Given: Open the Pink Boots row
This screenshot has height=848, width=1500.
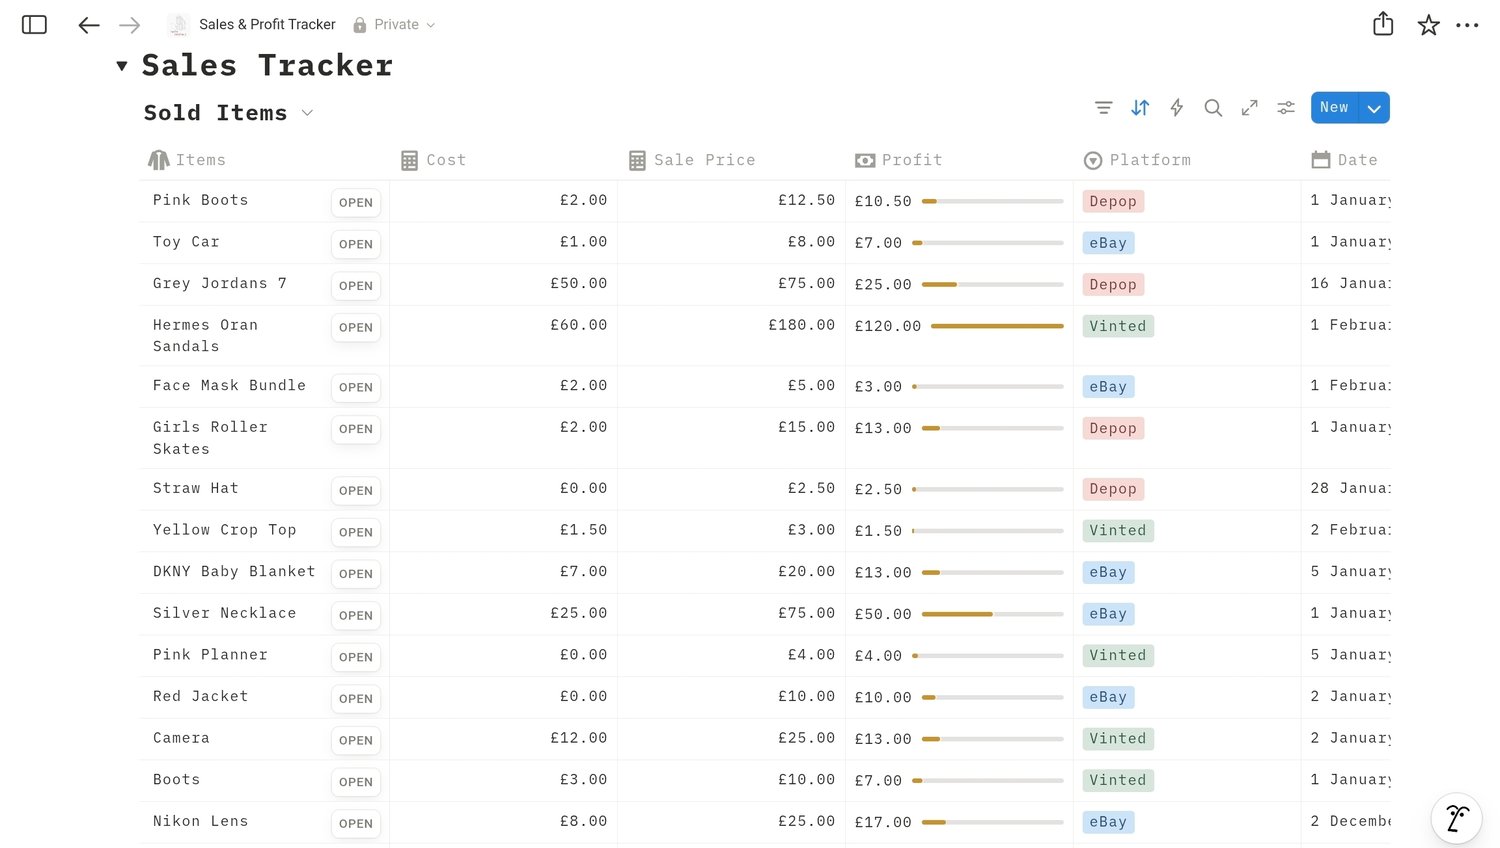Looking at the screenshot, I should tap(355, 202).
